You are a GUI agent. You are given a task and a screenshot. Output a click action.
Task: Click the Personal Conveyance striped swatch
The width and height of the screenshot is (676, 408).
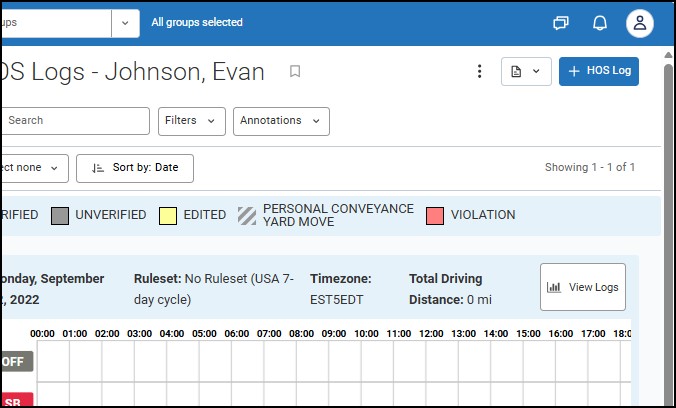pyautogui.click(x=246, y=215)
